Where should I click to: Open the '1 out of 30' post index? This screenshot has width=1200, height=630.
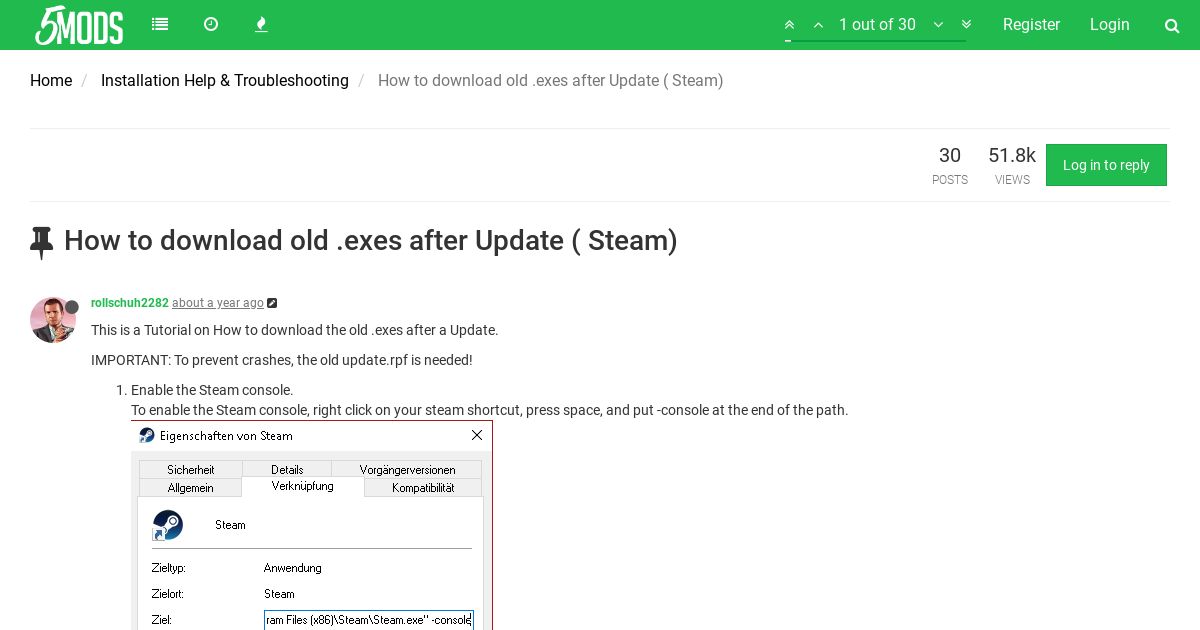point(877,25)
